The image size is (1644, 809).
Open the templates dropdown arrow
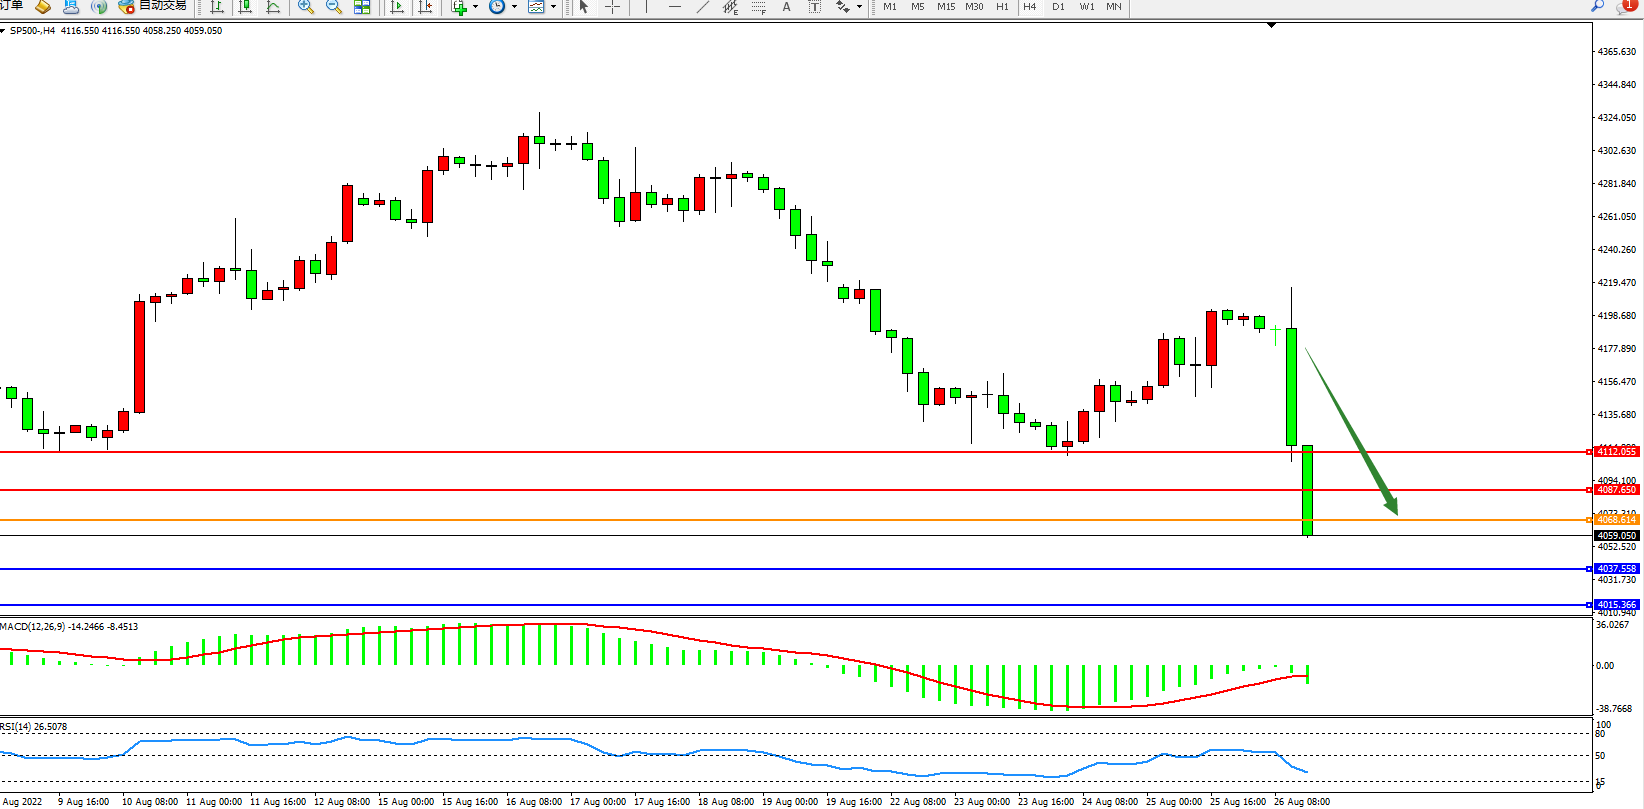[553, 7]
